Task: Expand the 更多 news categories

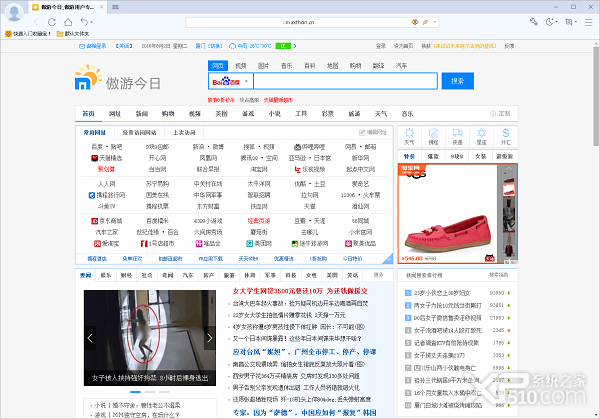Action: (x=378, y=275)
